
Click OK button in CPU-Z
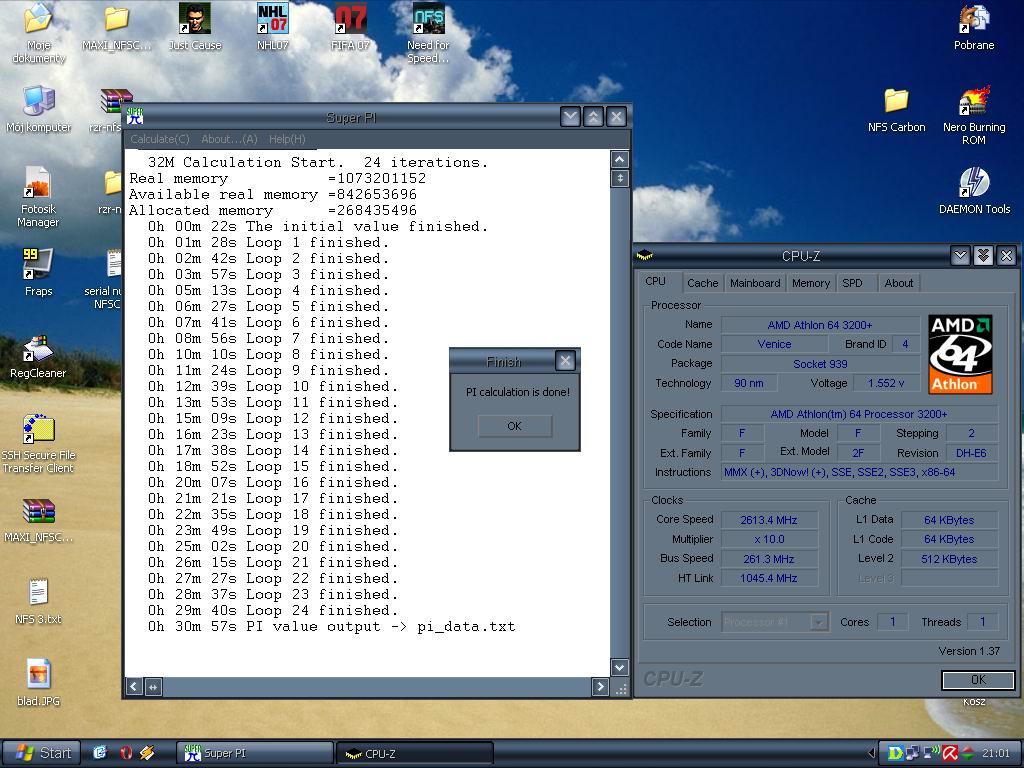978,680
